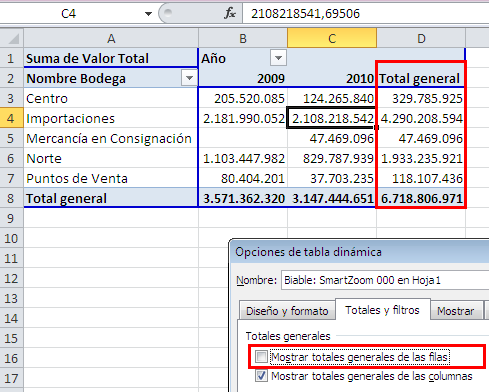Click the Name Box showing C4

[68, 14]
